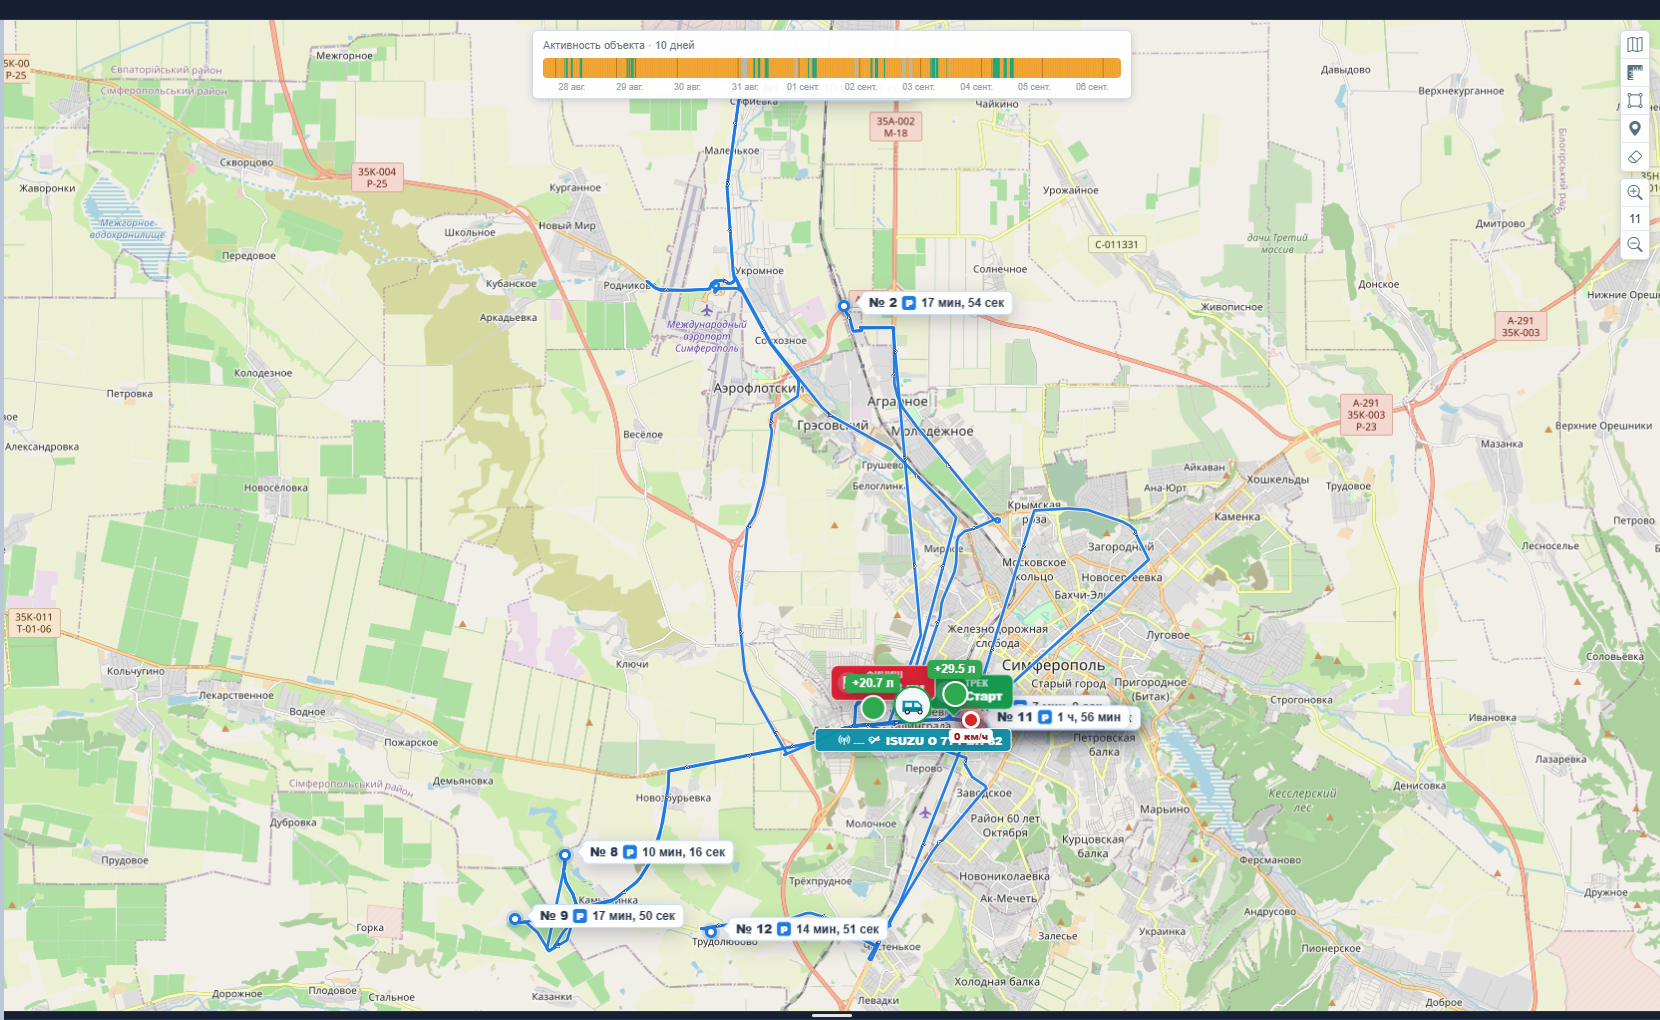1660x1020 pixels.
Task: Select 06 сент. on the activity timeline
Action: click(1092, 87)
